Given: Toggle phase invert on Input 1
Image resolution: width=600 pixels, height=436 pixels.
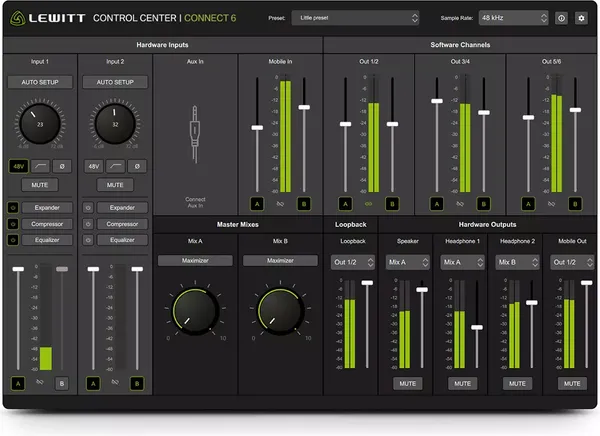Looking at the screenshot, I should click(62, 165).
